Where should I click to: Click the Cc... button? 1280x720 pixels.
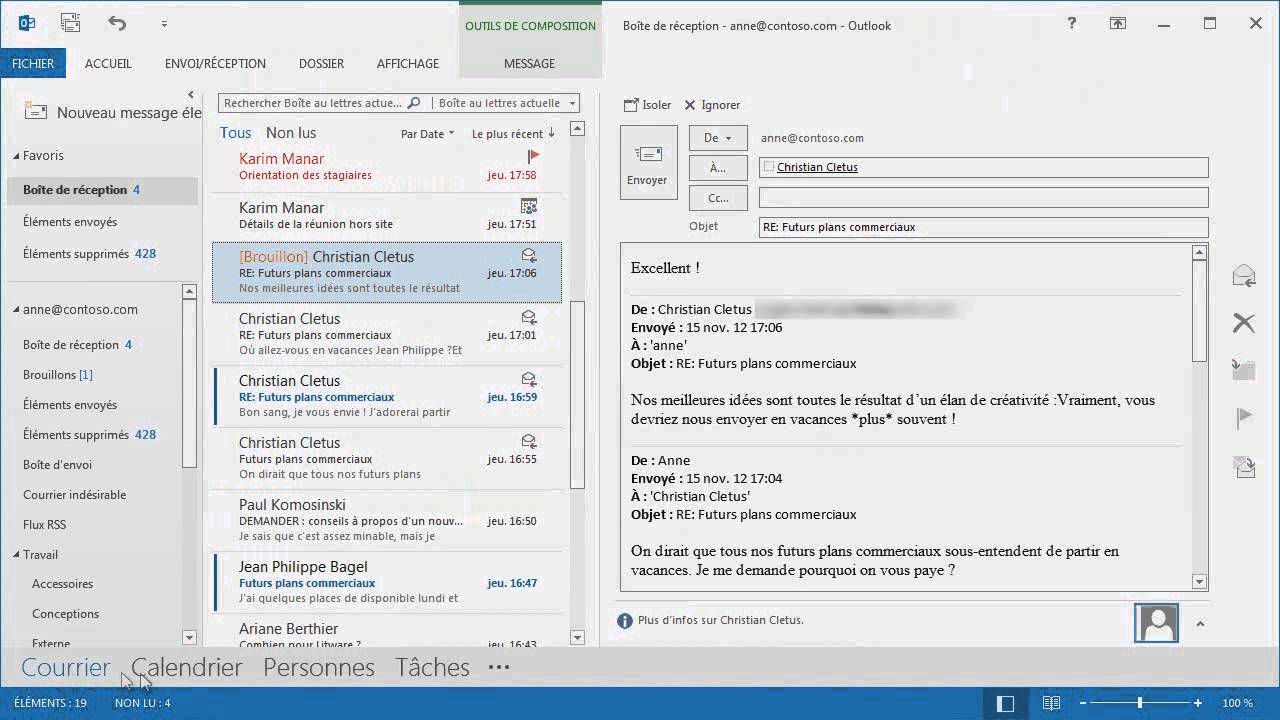pos(718,198)
